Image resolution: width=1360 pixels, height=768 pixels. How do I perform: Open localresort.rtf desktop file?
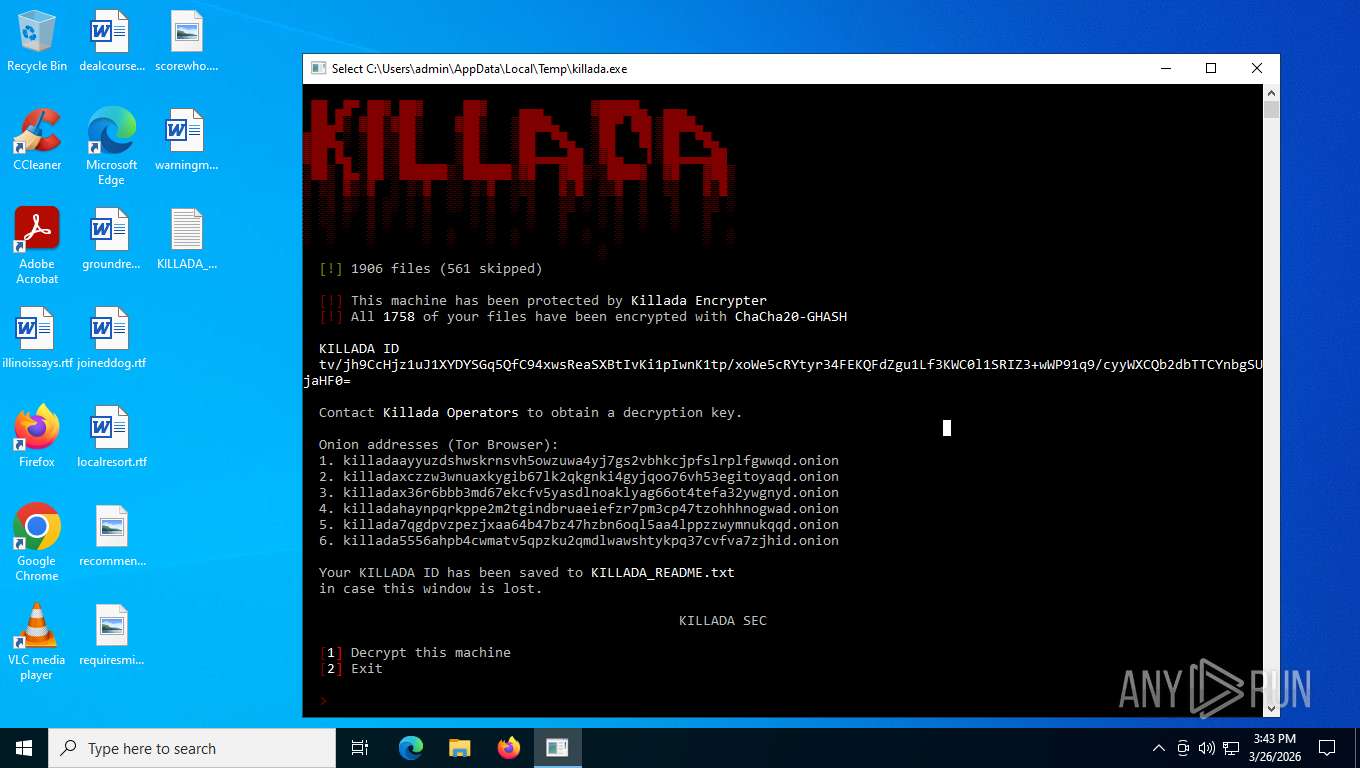tap(111, 437)
